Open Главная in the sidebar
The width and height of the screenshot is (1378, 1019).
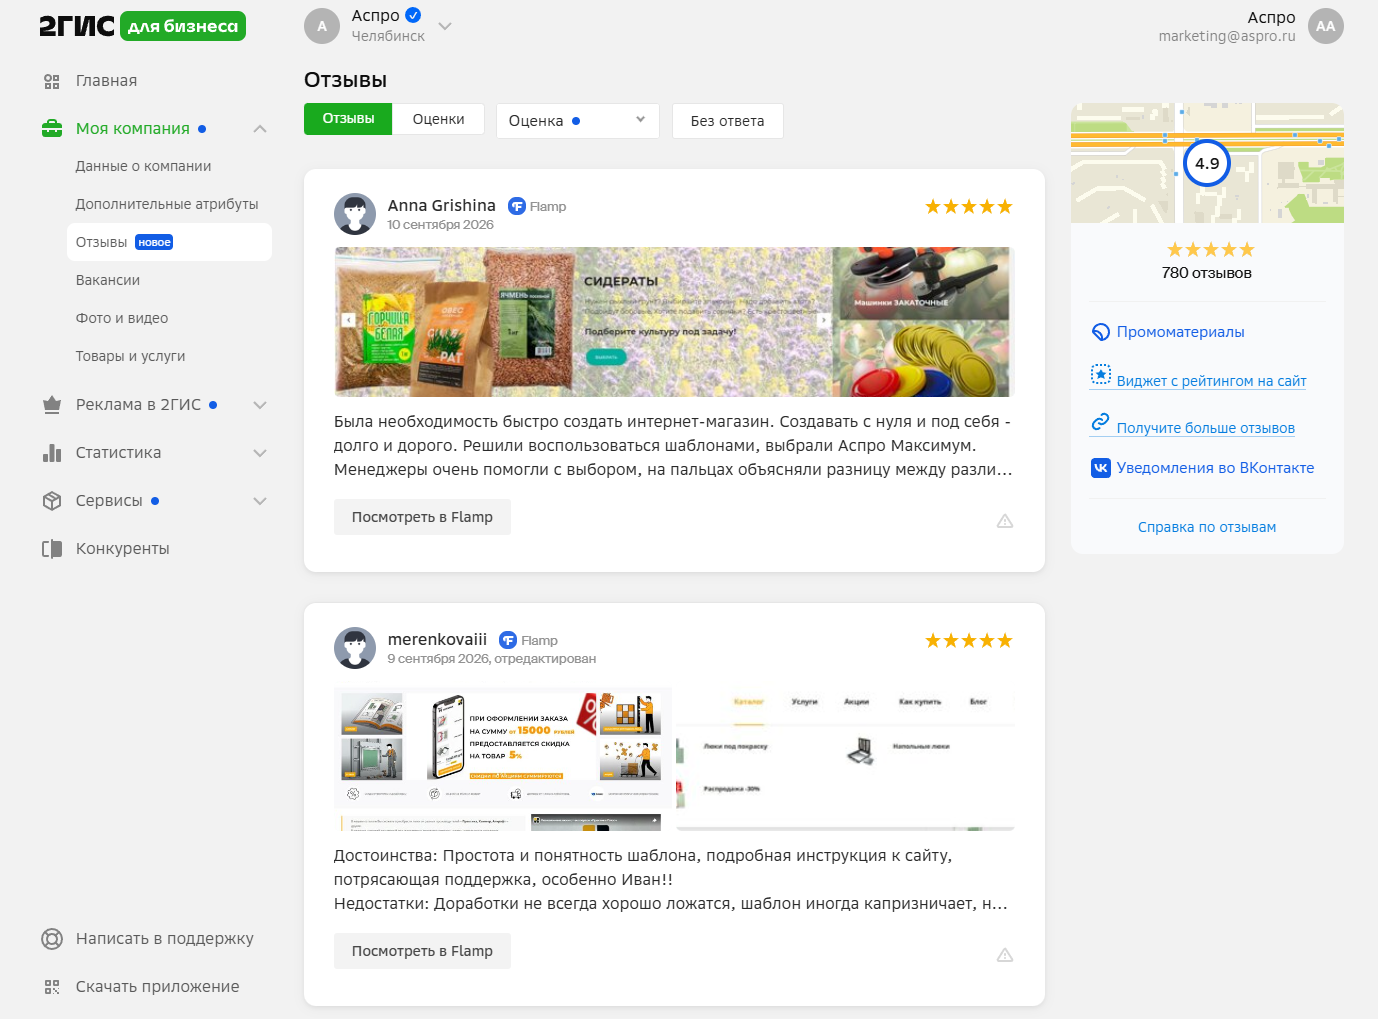click(106, 81)
